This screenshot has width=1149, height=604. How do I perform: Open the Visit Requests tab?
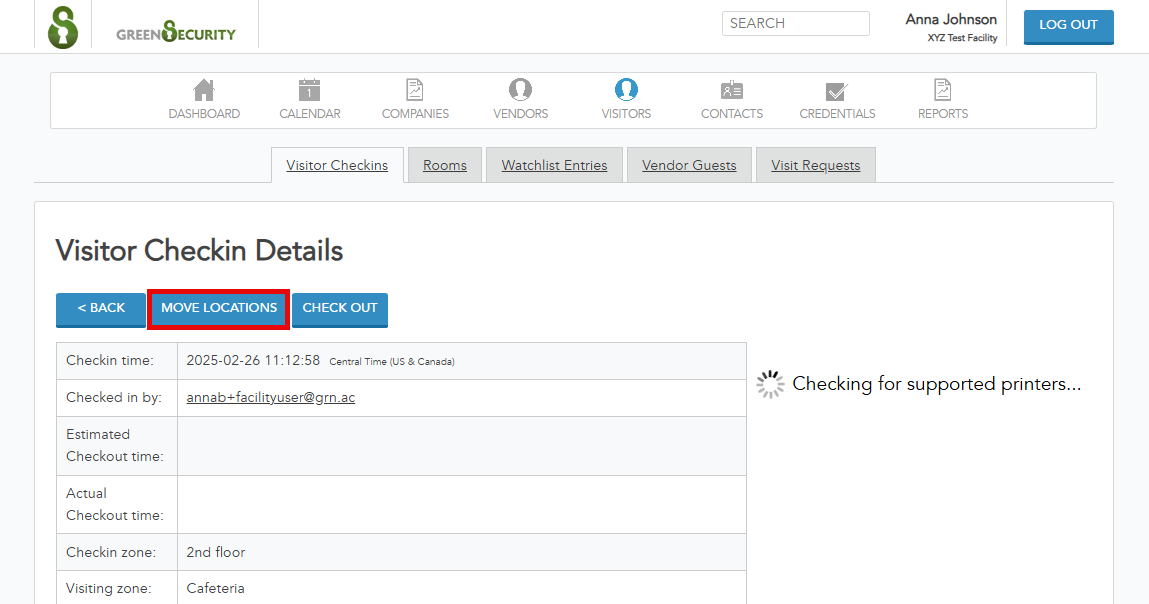pyautogui.click(x=815, y=165)
